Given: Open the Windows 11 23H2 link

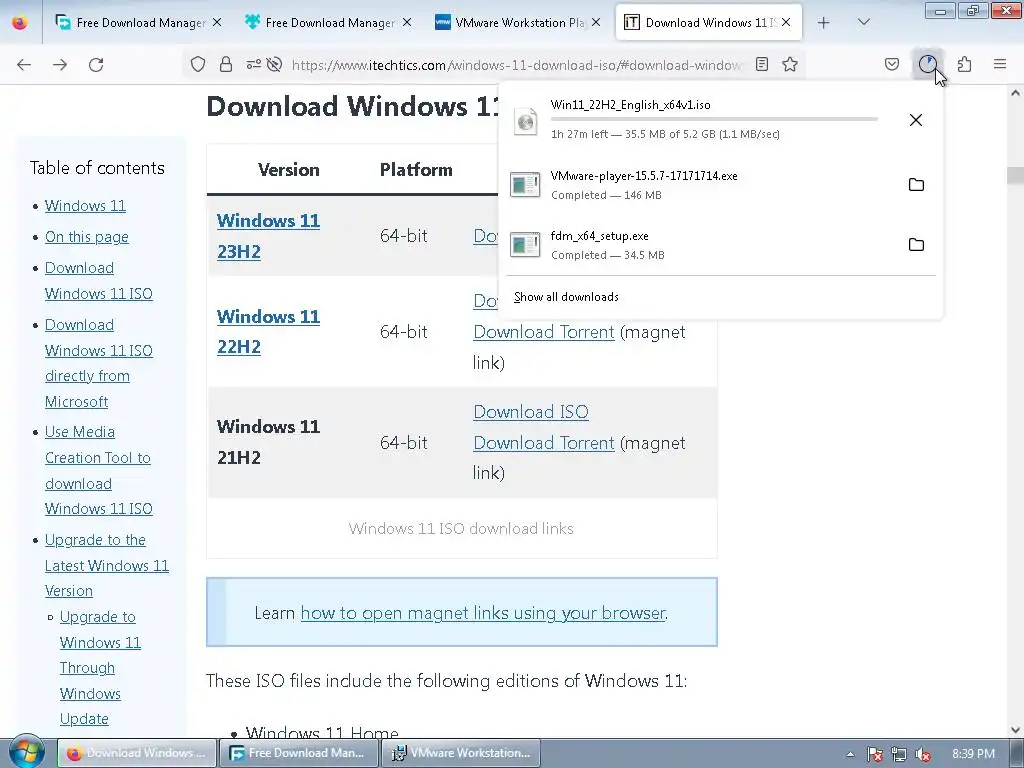Looking at the screenshot, I should [268, 236].
